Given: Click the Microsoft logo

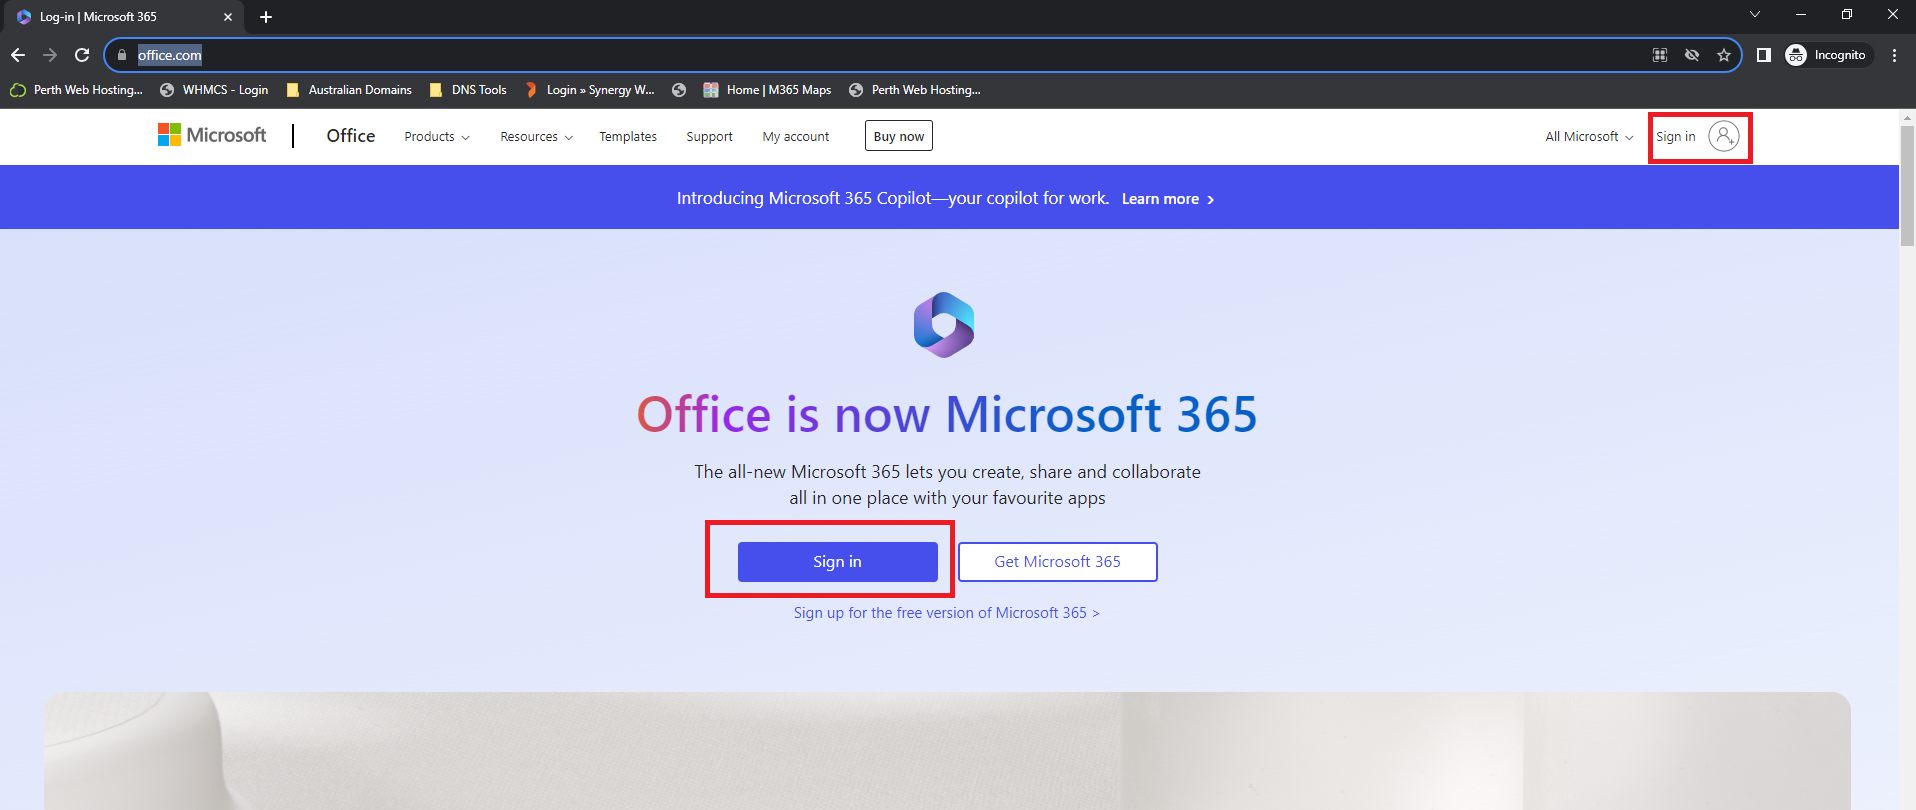Looking at the screenshot, I should (x=212, y=135).
